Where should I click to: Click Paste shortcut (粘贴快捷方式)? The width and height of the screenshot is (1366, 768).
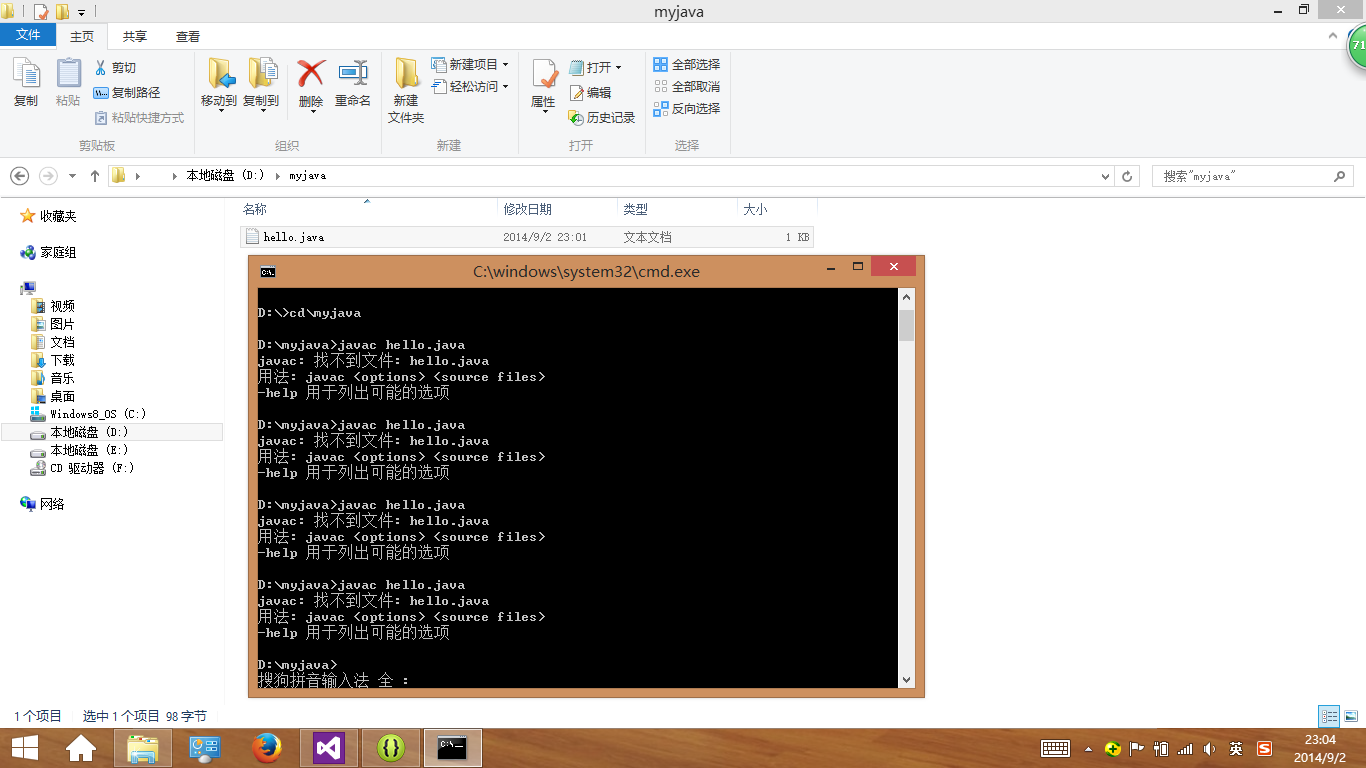(x=139, y=117)
